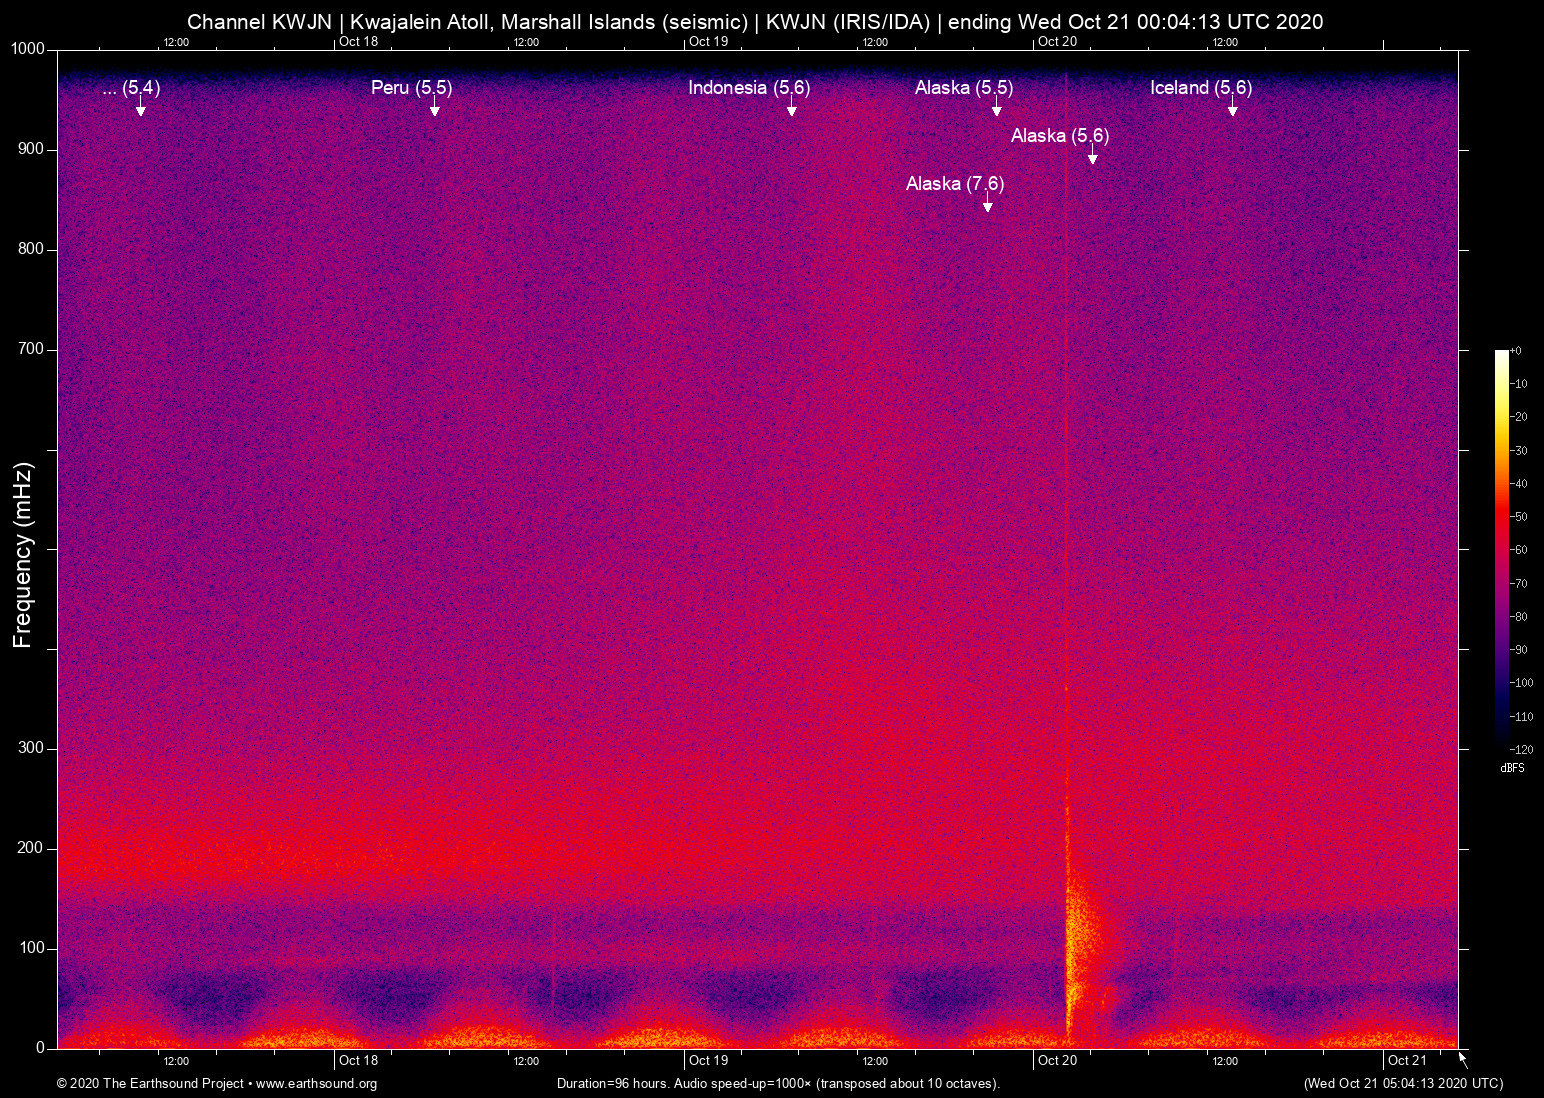Click the Oct 19 label on top axis

click(x=708, y=41)
